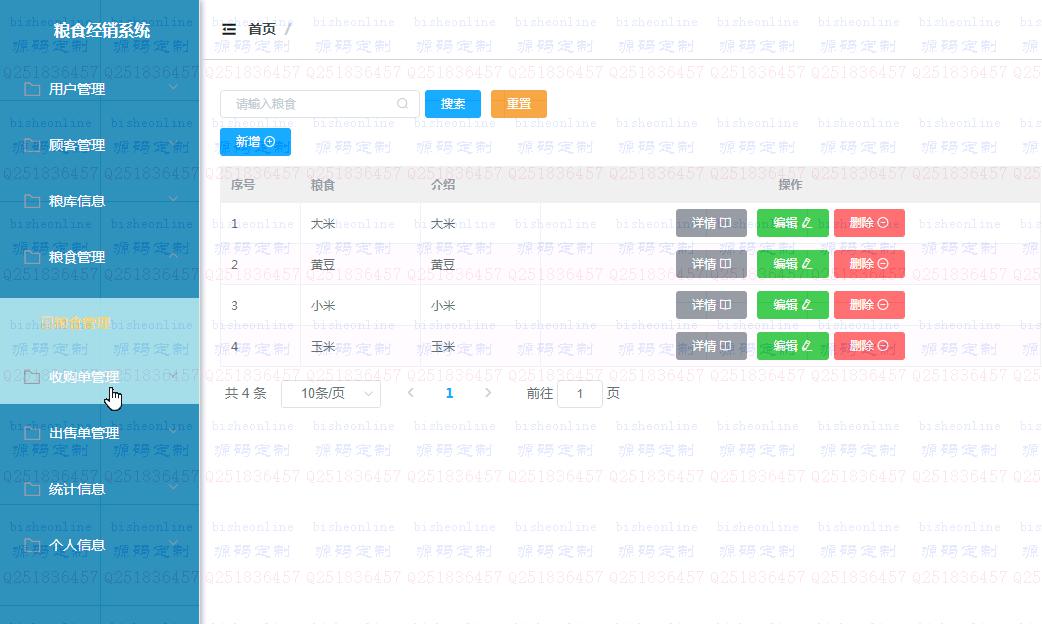The image size is (1042, 624).
Task: View 详情 details for the 小米 row
Action: coord(711,305)
